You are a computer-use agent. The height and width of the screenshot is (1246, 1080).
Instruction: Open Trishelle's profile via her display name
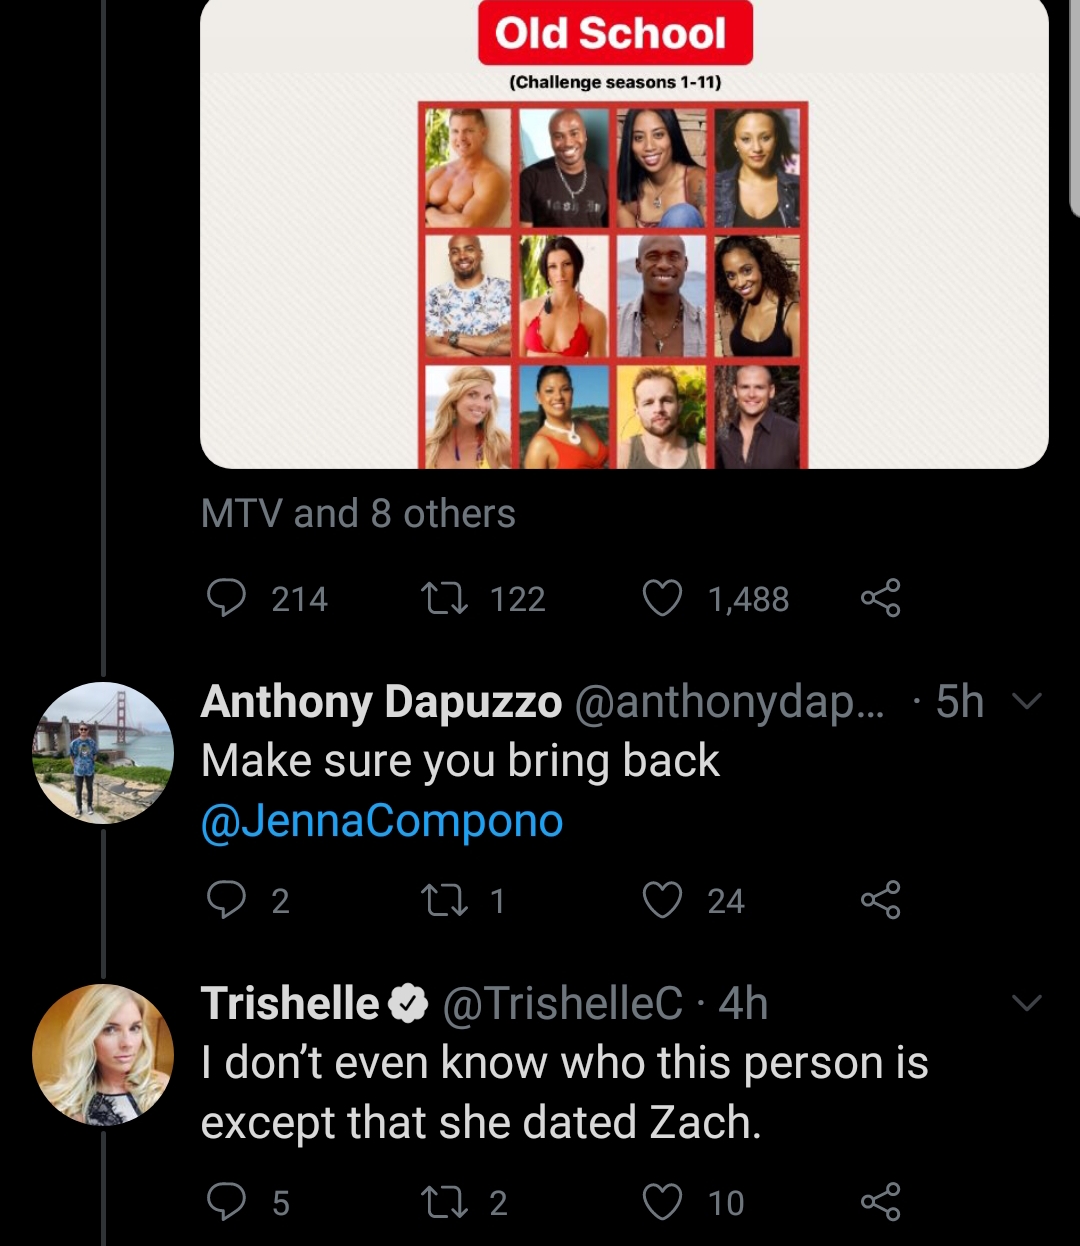(290, 1003)
